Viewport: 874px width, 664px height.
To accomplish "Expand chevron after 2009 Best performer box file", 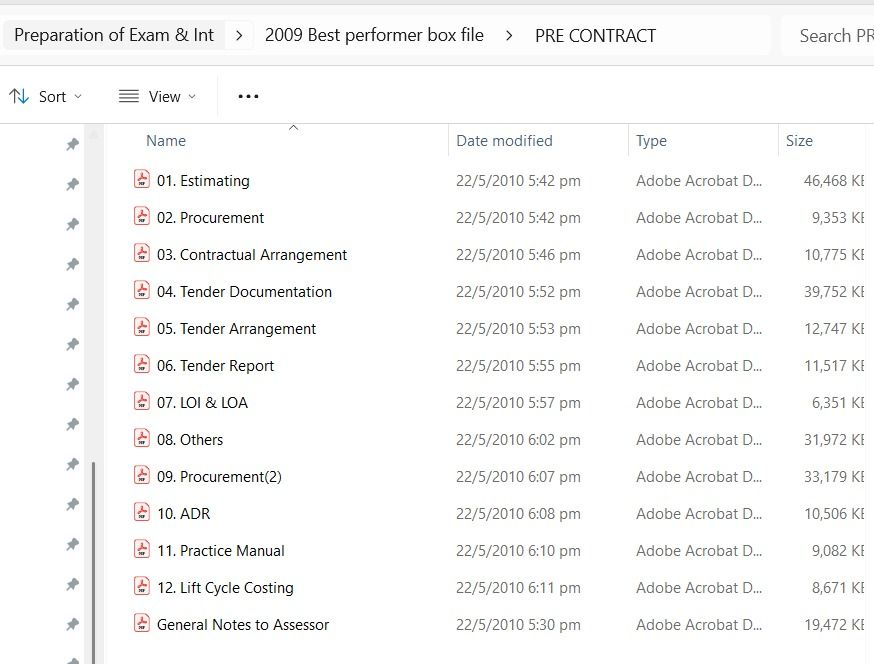I will click(509, 36).
